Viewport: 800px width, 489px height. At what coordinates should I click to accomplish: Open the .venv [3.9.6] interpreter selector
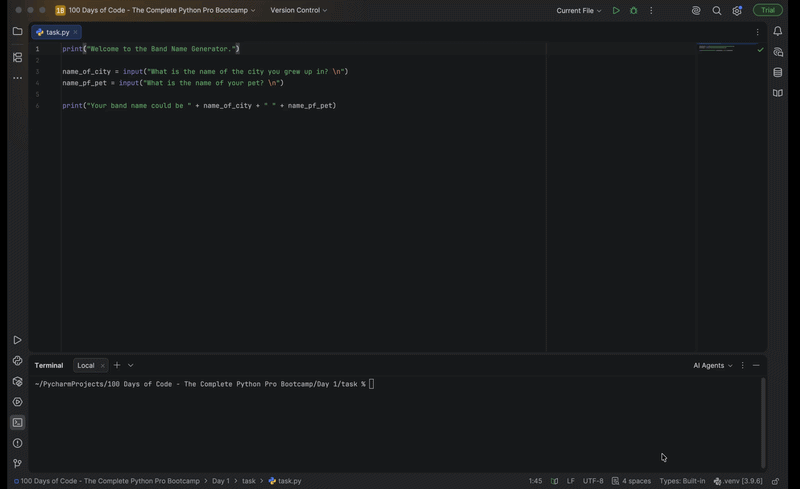click(x=738, y=481)
